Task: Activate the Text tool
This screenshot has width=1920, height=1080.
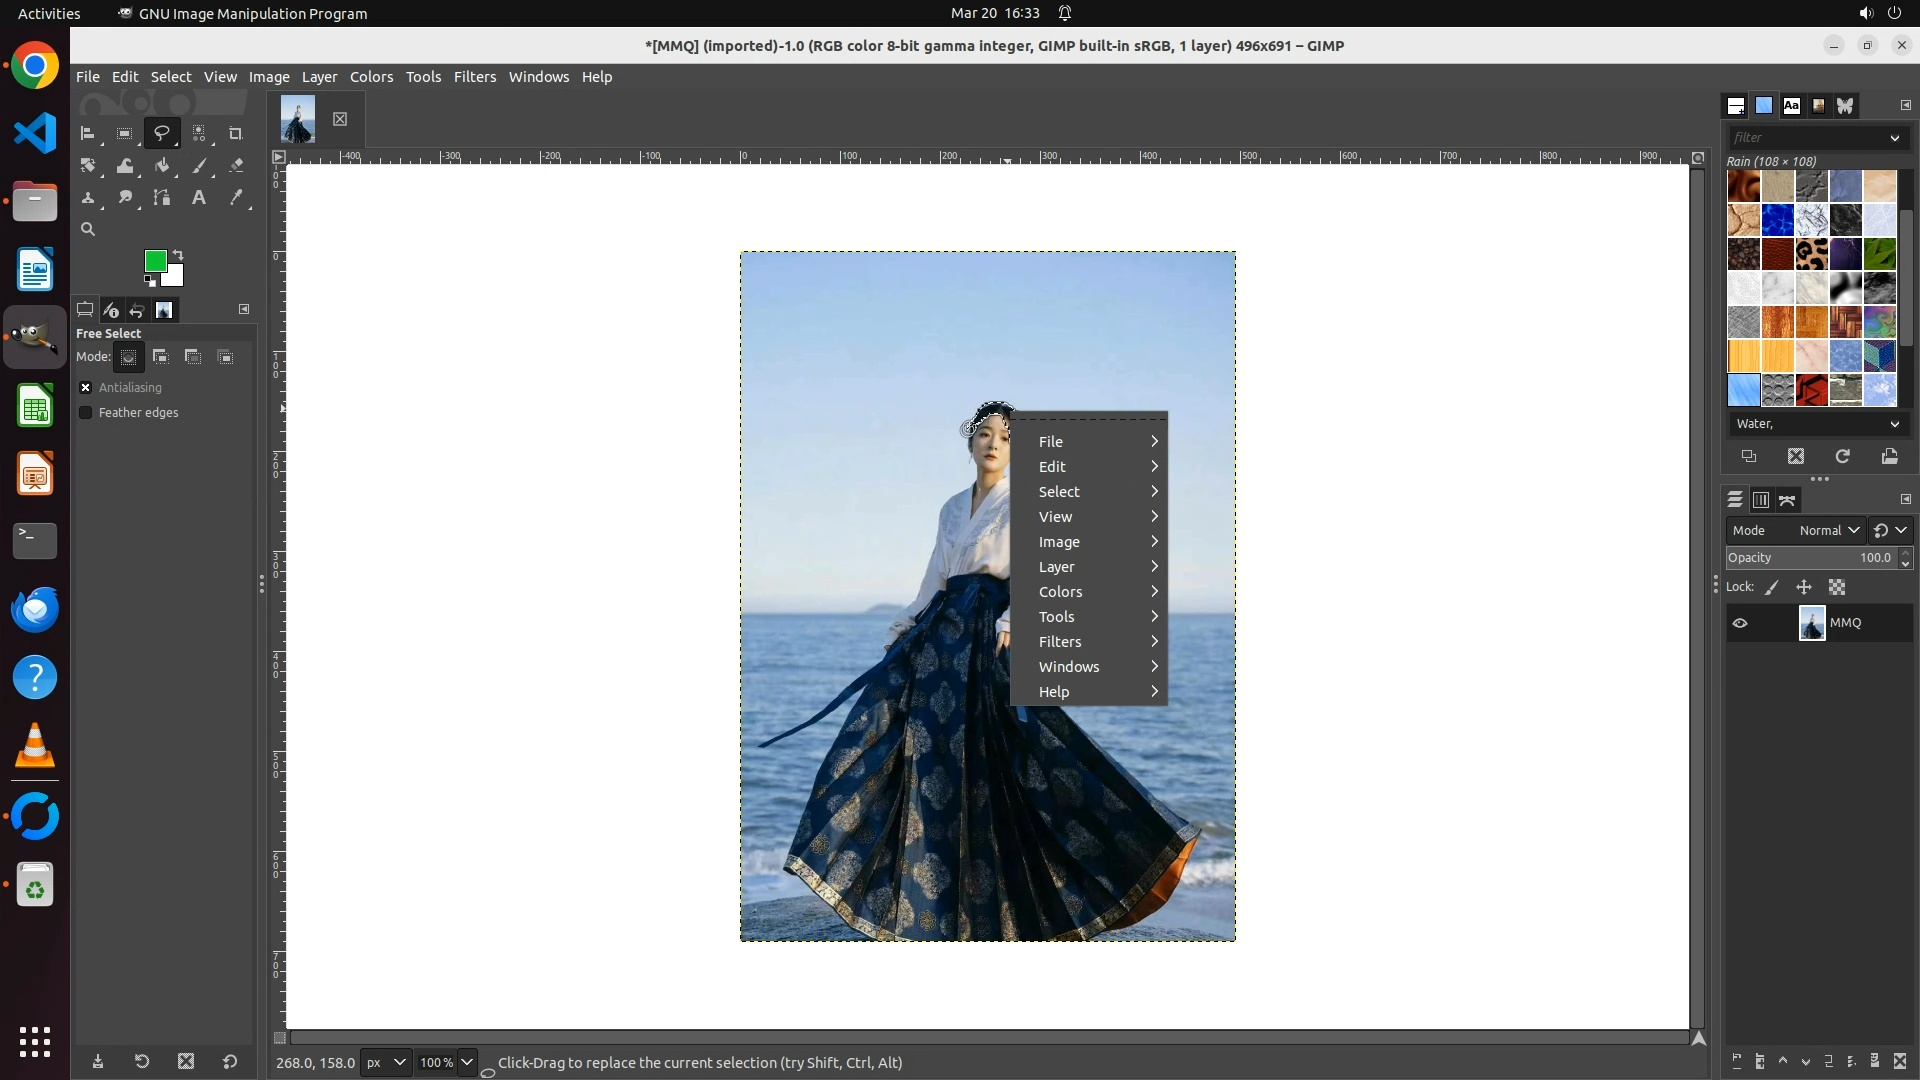Action: pos(199,198)
